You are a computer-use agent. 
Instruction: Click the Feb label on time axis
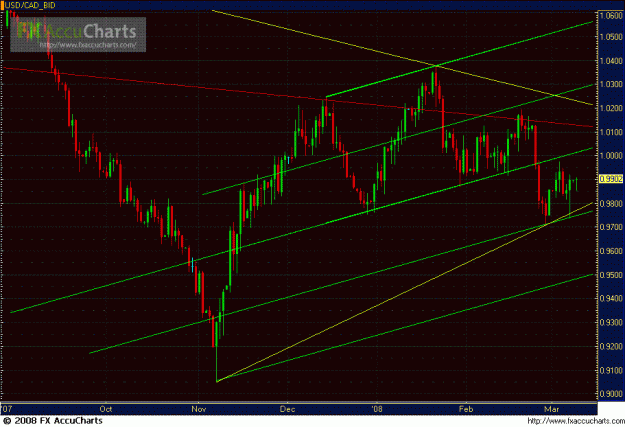466,409
